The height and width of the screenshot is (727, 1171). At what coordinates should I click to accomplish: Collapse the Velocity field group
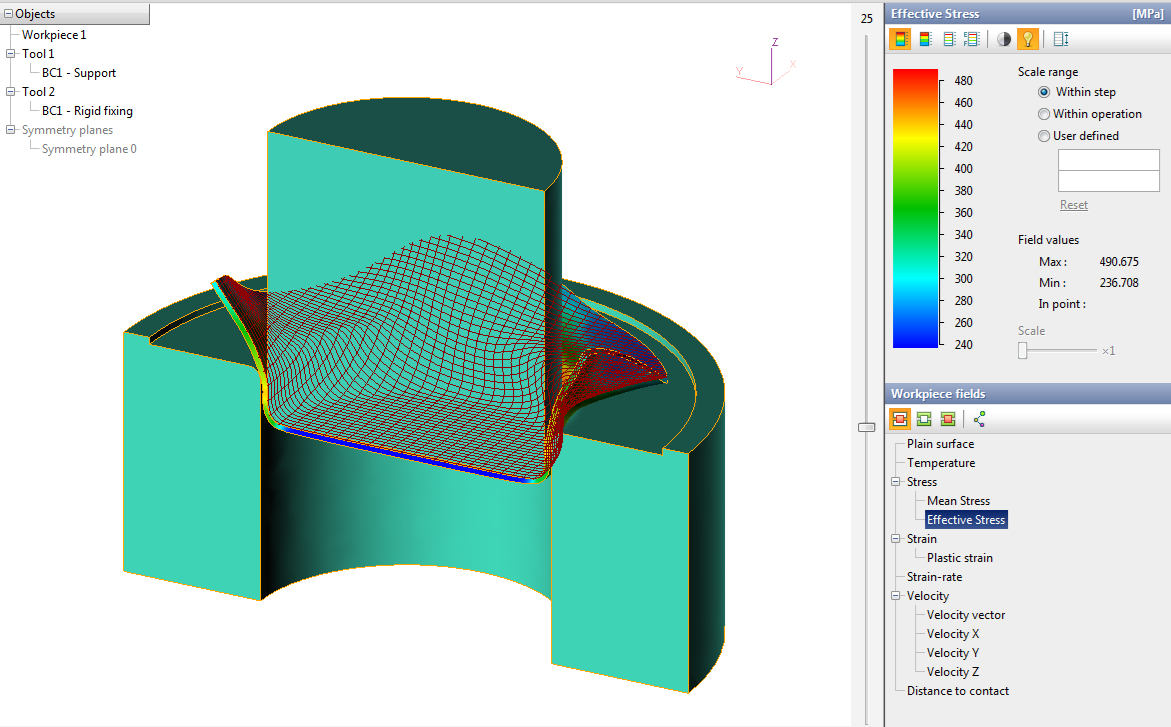coord(897,596)
